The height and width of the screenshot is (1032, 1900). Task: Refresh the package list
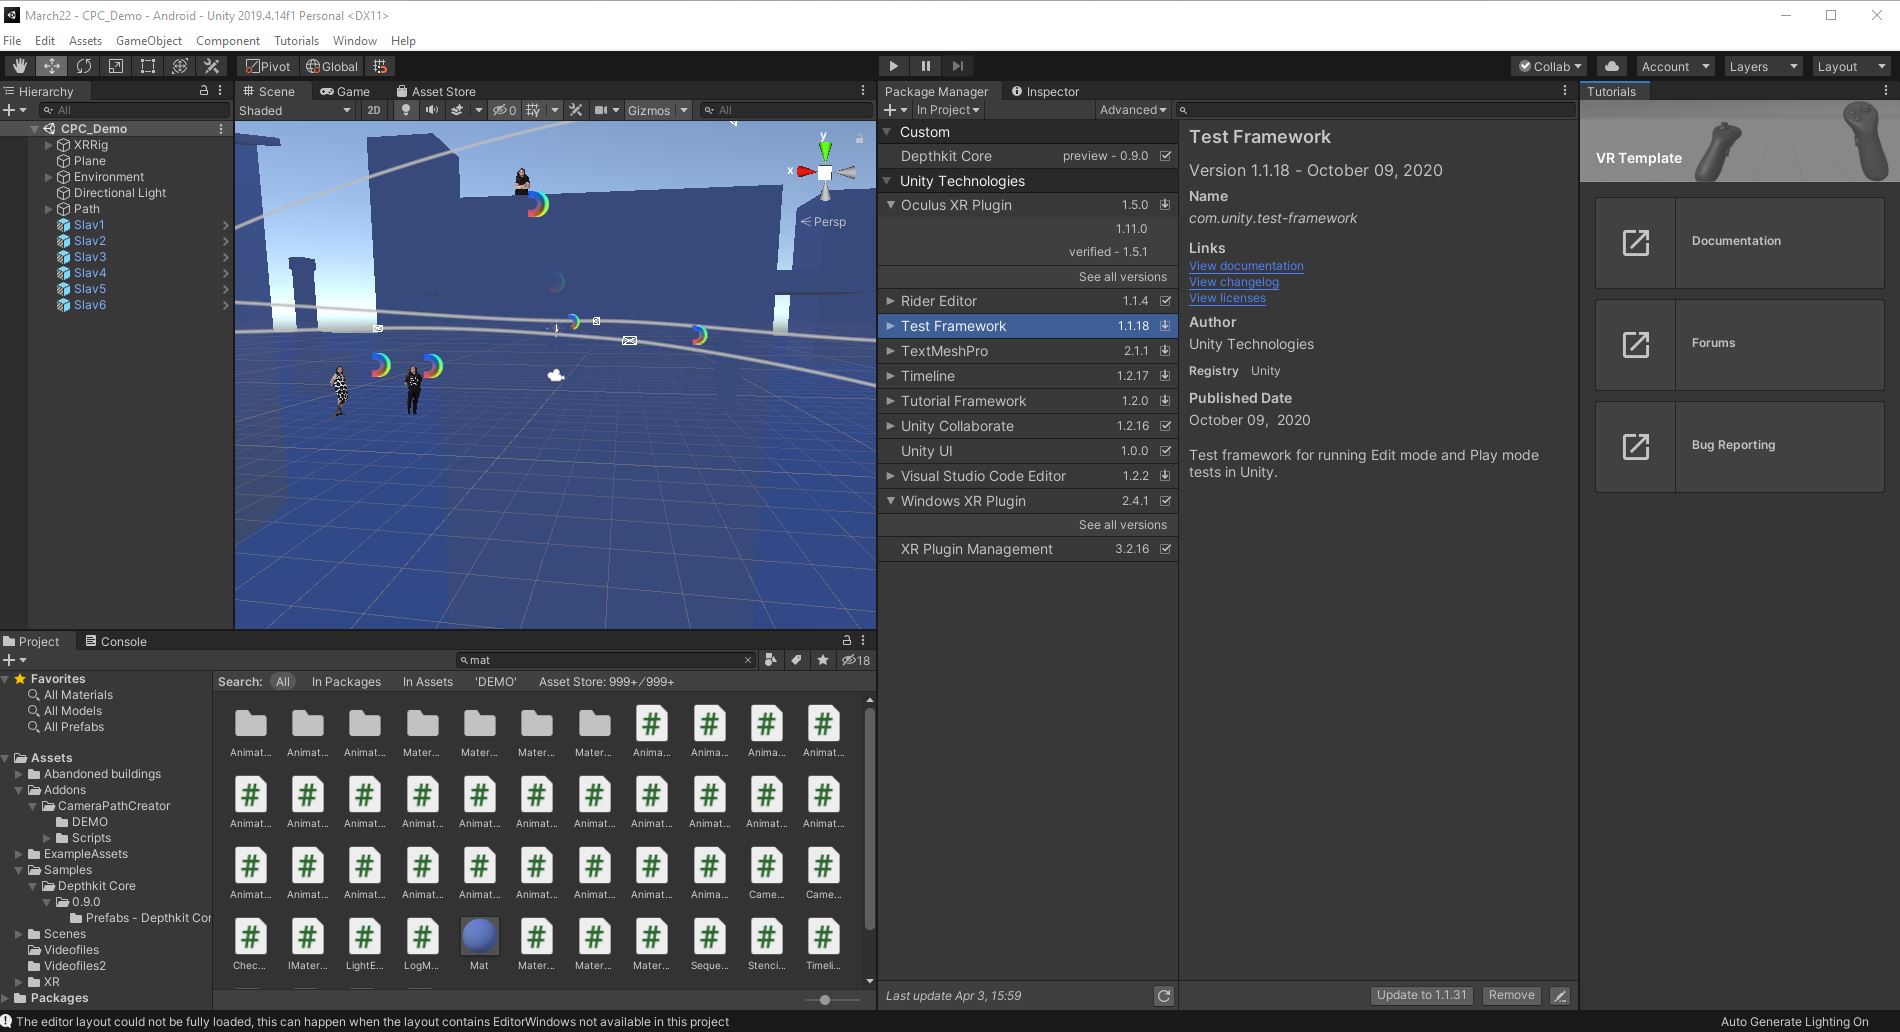click(x=1163, y=996)
